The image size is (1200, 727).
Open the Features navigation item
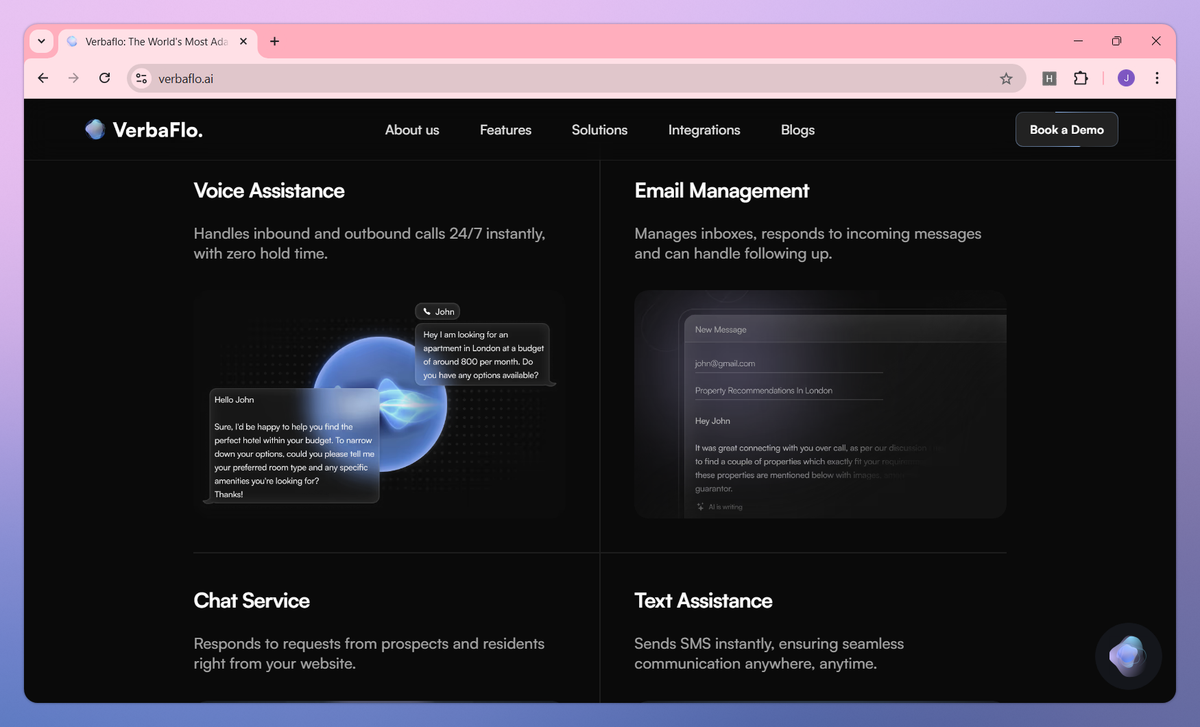[x=505, y=130]
